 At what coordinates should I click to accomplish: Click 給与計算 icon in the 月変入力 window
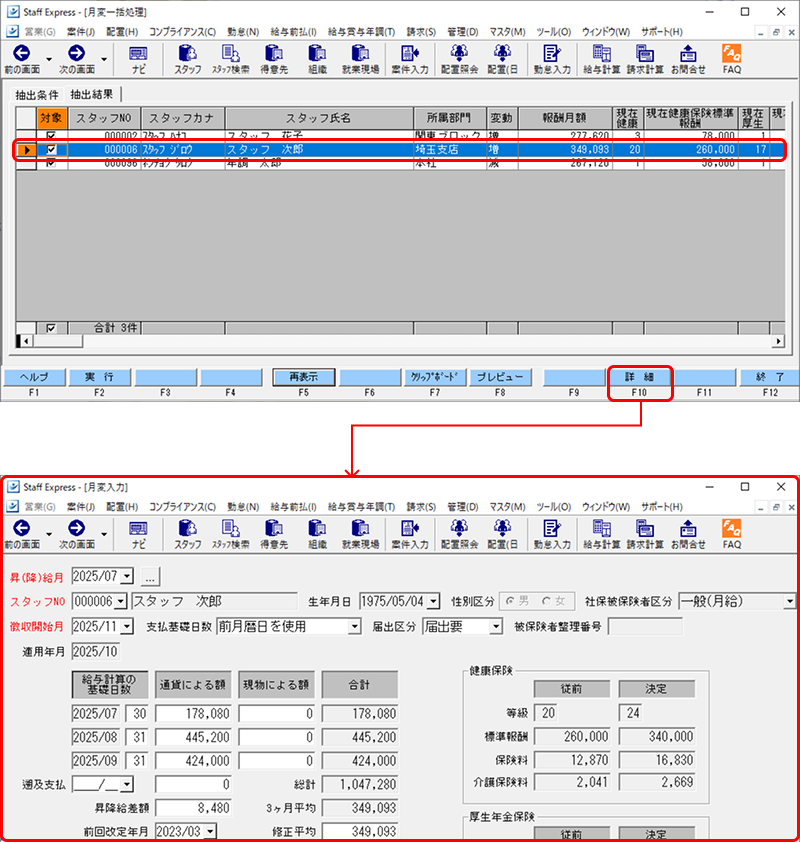pos(601,534)
